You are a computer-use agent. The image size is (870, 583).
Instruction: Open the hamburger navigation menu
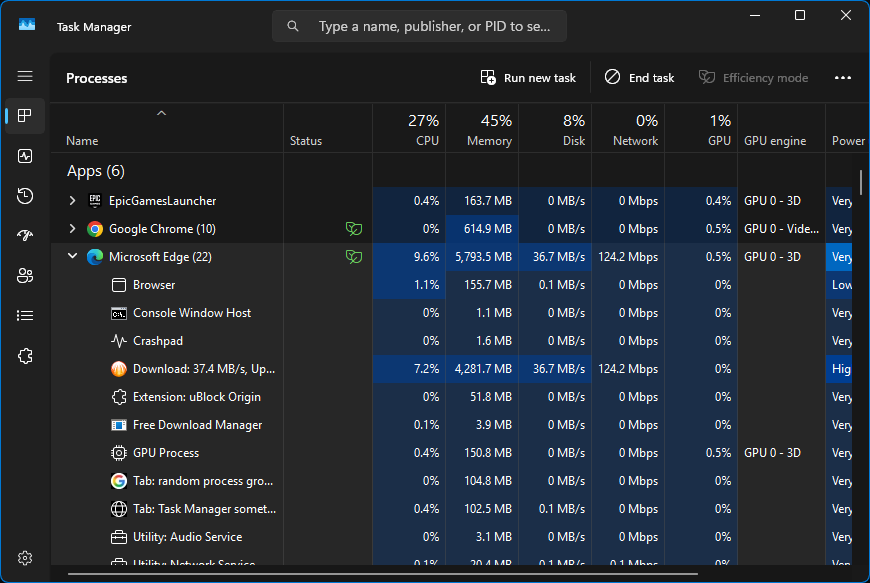pos(25,76)
